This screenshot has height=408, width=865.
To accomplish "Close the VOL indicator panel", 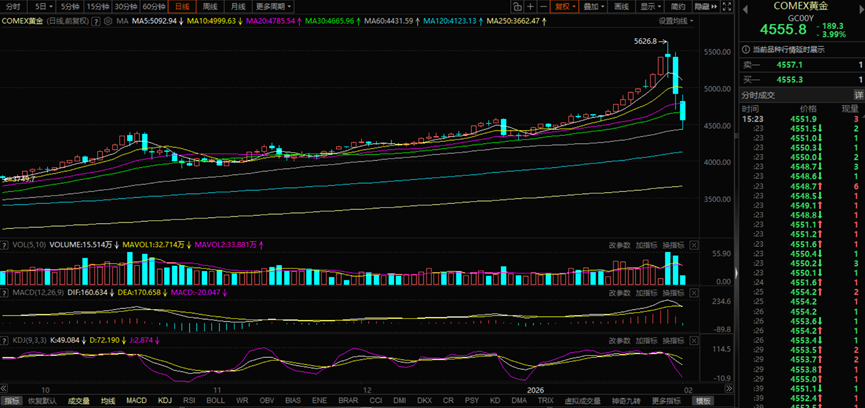I will (693, 243).
